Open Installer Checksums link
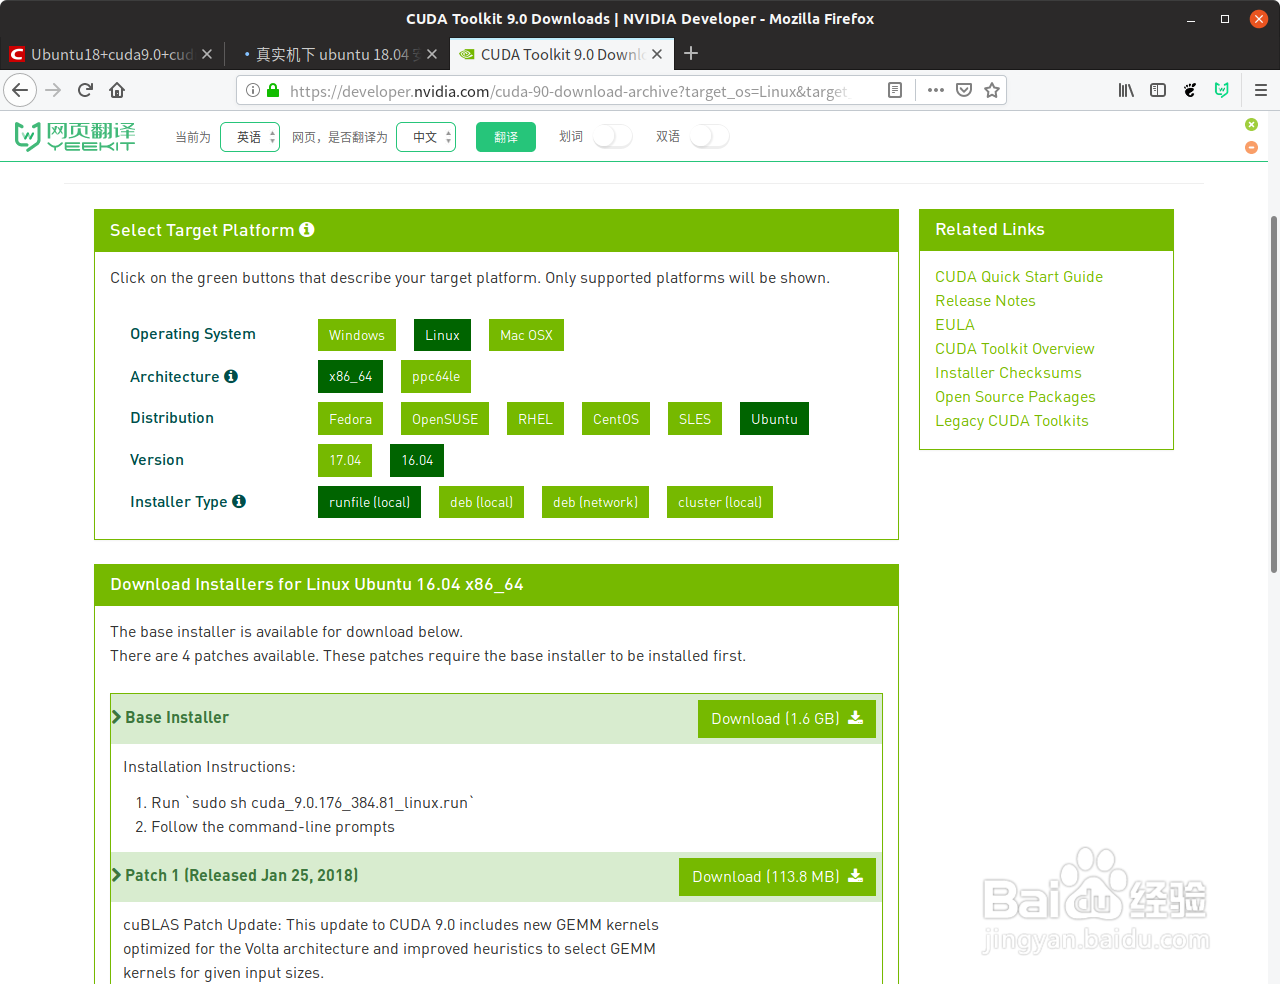Image resolution: width=1280 pixels, height=984 pixels. [x=1008, y=373]
